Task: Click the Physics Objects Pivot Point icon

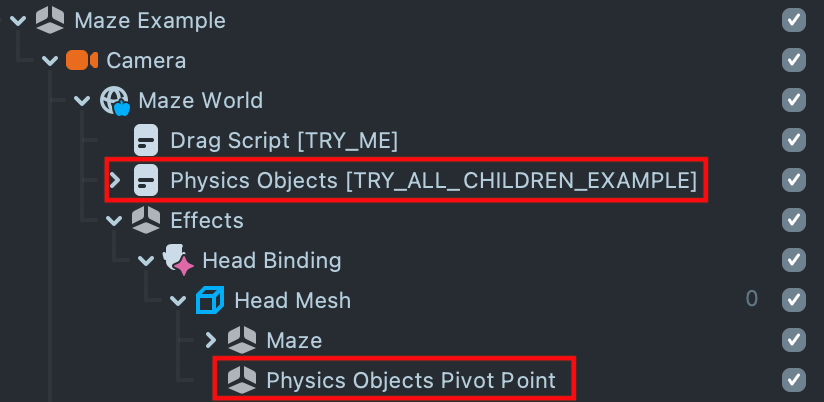Action: click(242, 380)
